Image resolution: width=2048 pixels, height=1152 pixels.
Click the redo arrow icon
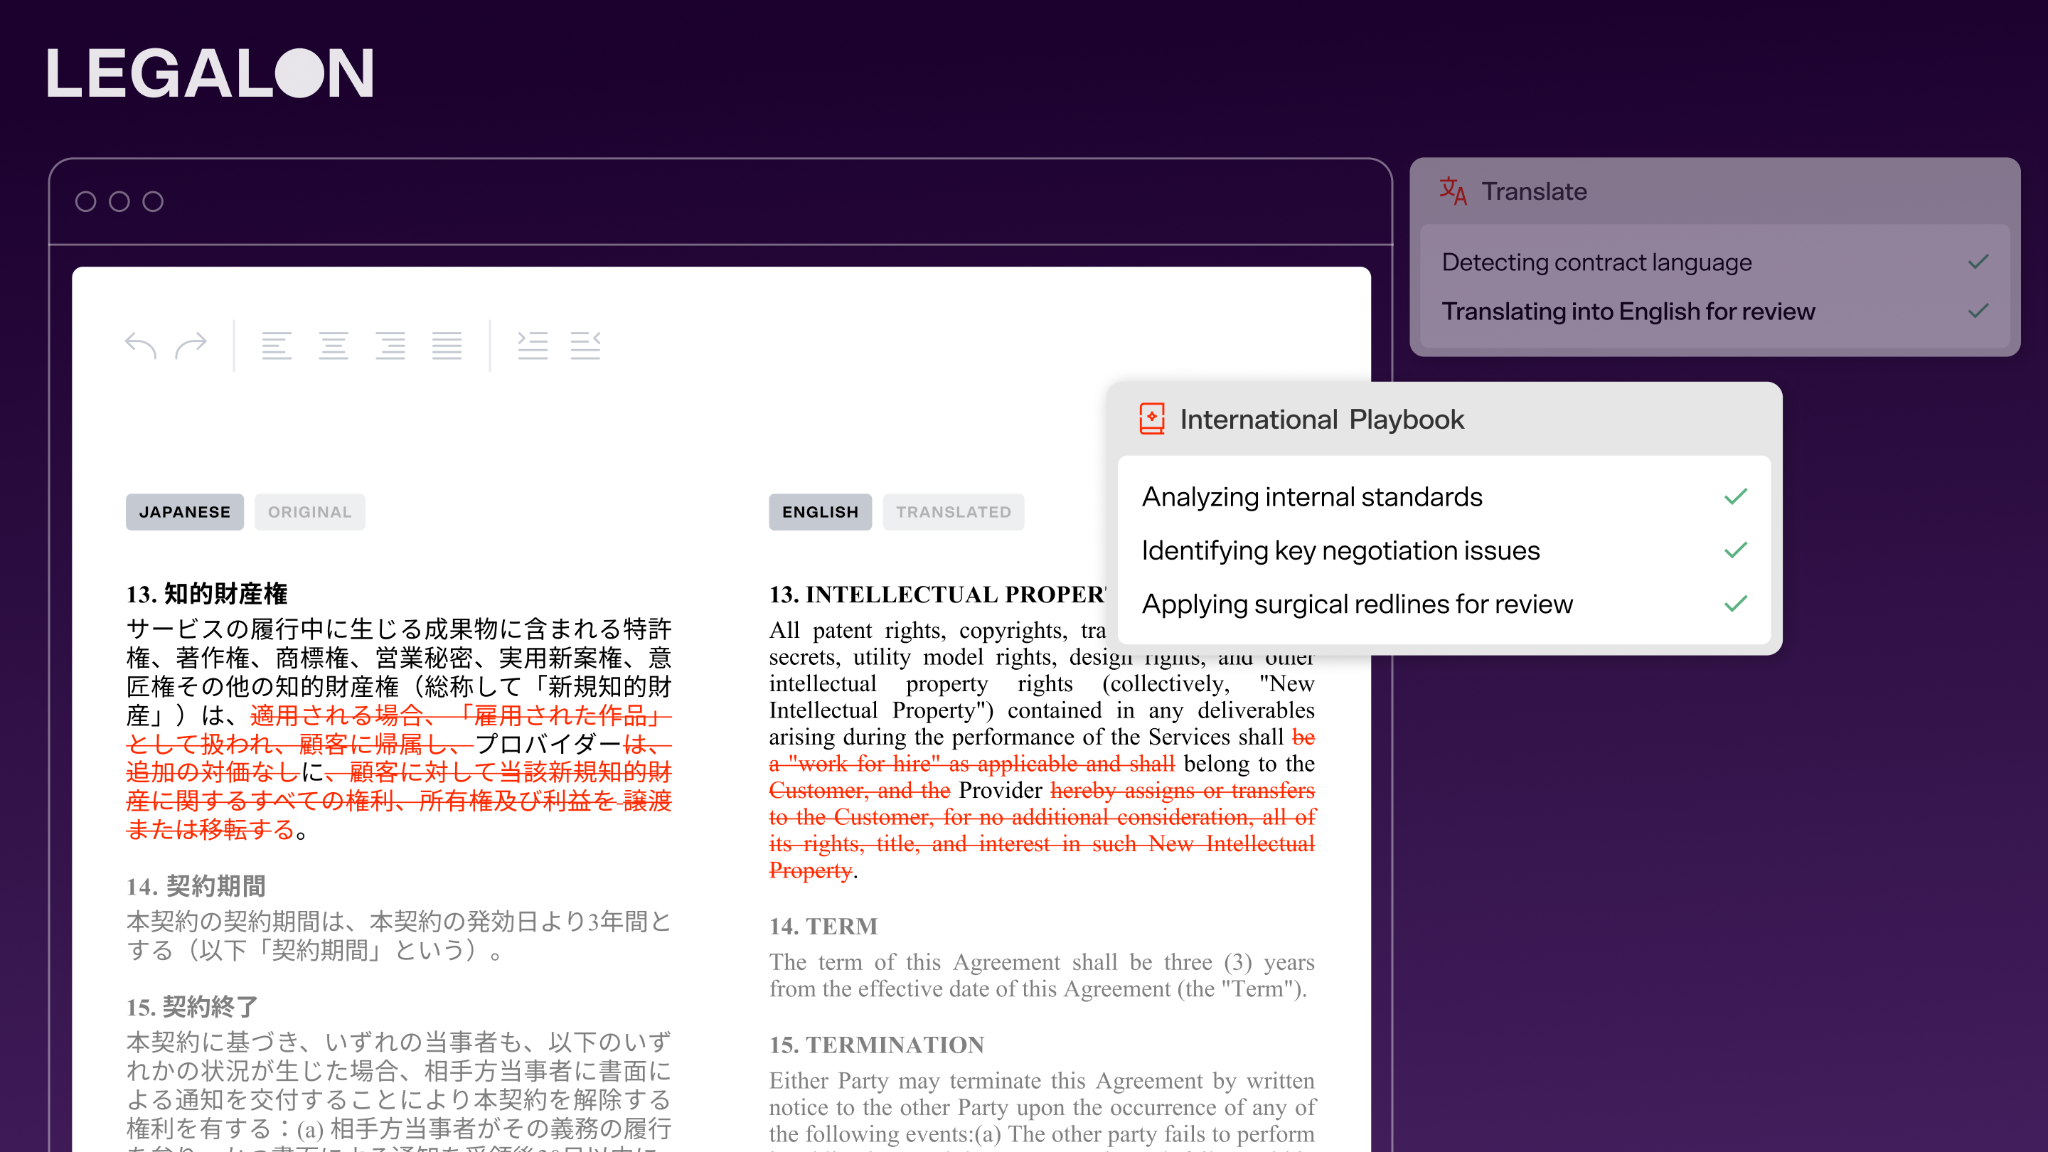(191, 346)
